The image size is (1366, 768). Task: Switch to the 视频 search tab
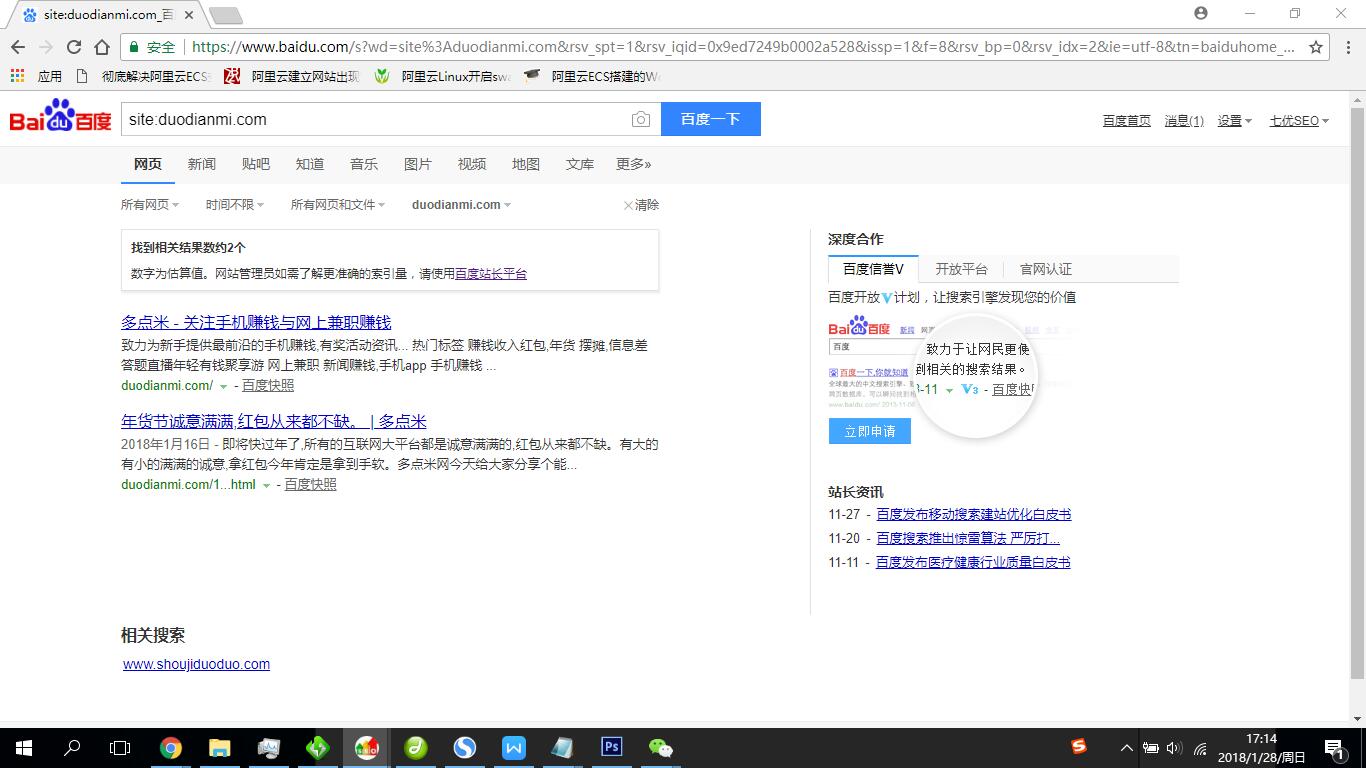472,164
